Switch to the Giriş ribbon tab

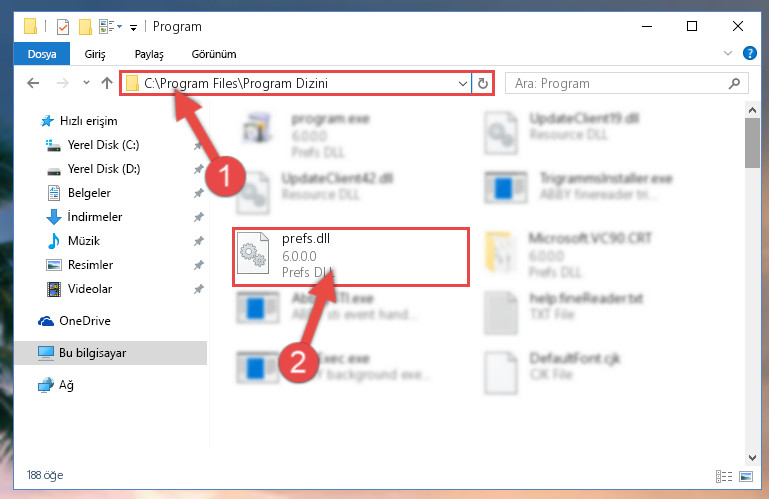click(x=95, y=54)
